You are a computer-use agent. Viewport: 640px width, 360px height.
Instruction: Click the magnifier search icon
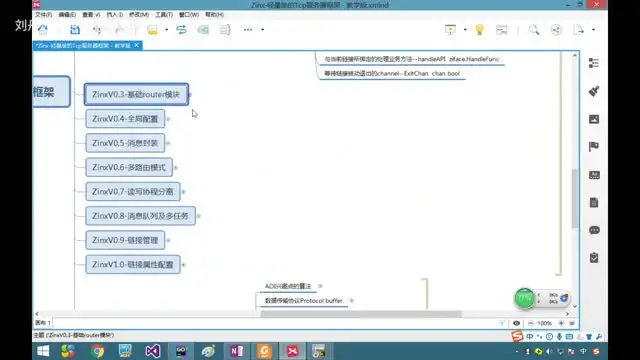(534, 30)
